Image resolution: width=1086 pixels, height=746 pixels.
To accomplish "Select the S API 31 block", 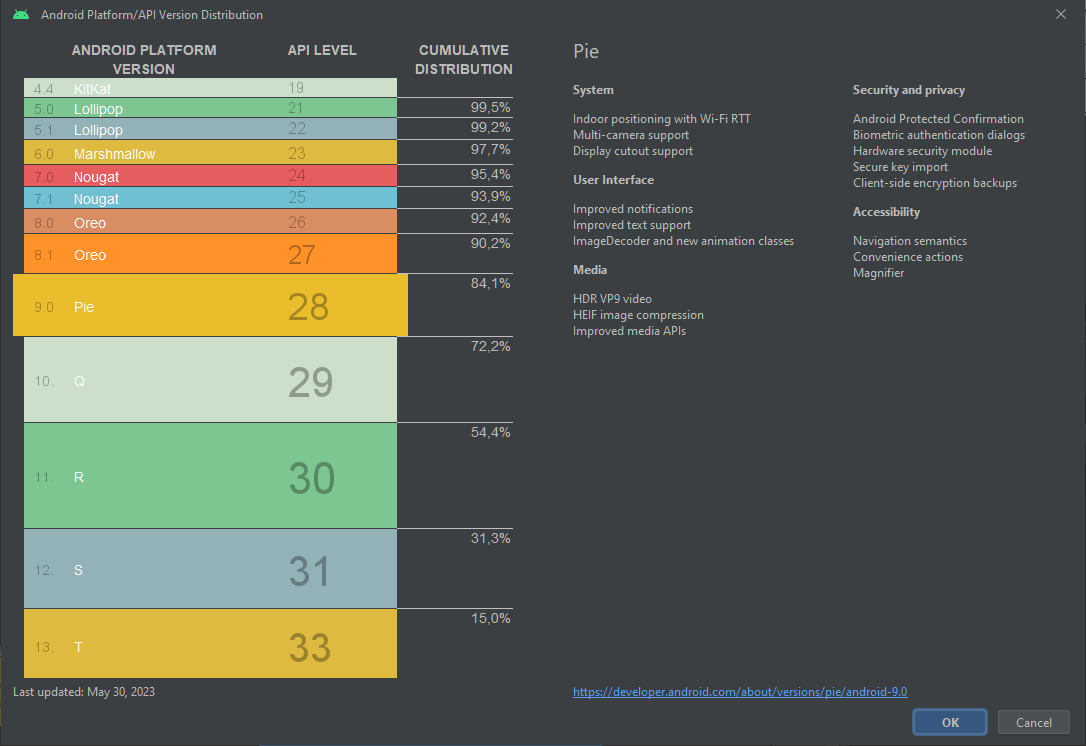I will click(x=210, y=569).
